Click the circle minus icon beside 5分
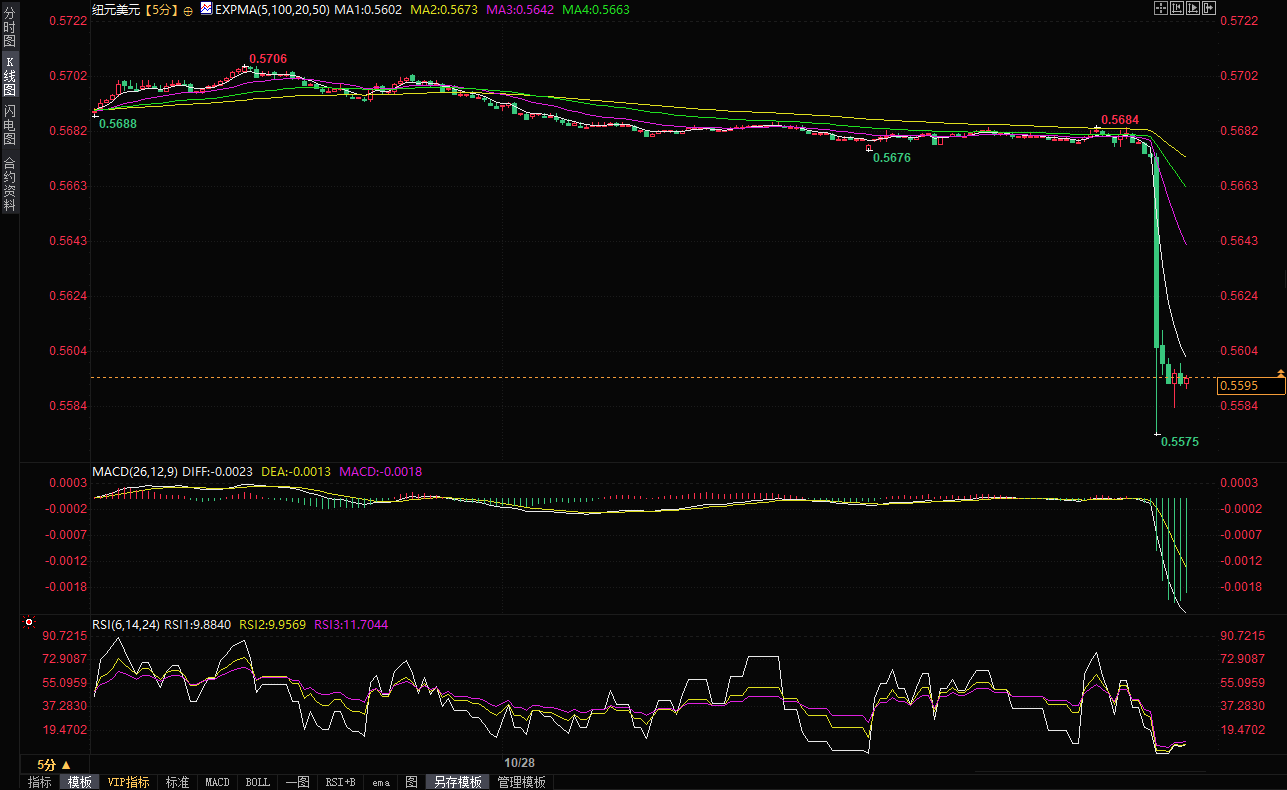 (188, 9)
